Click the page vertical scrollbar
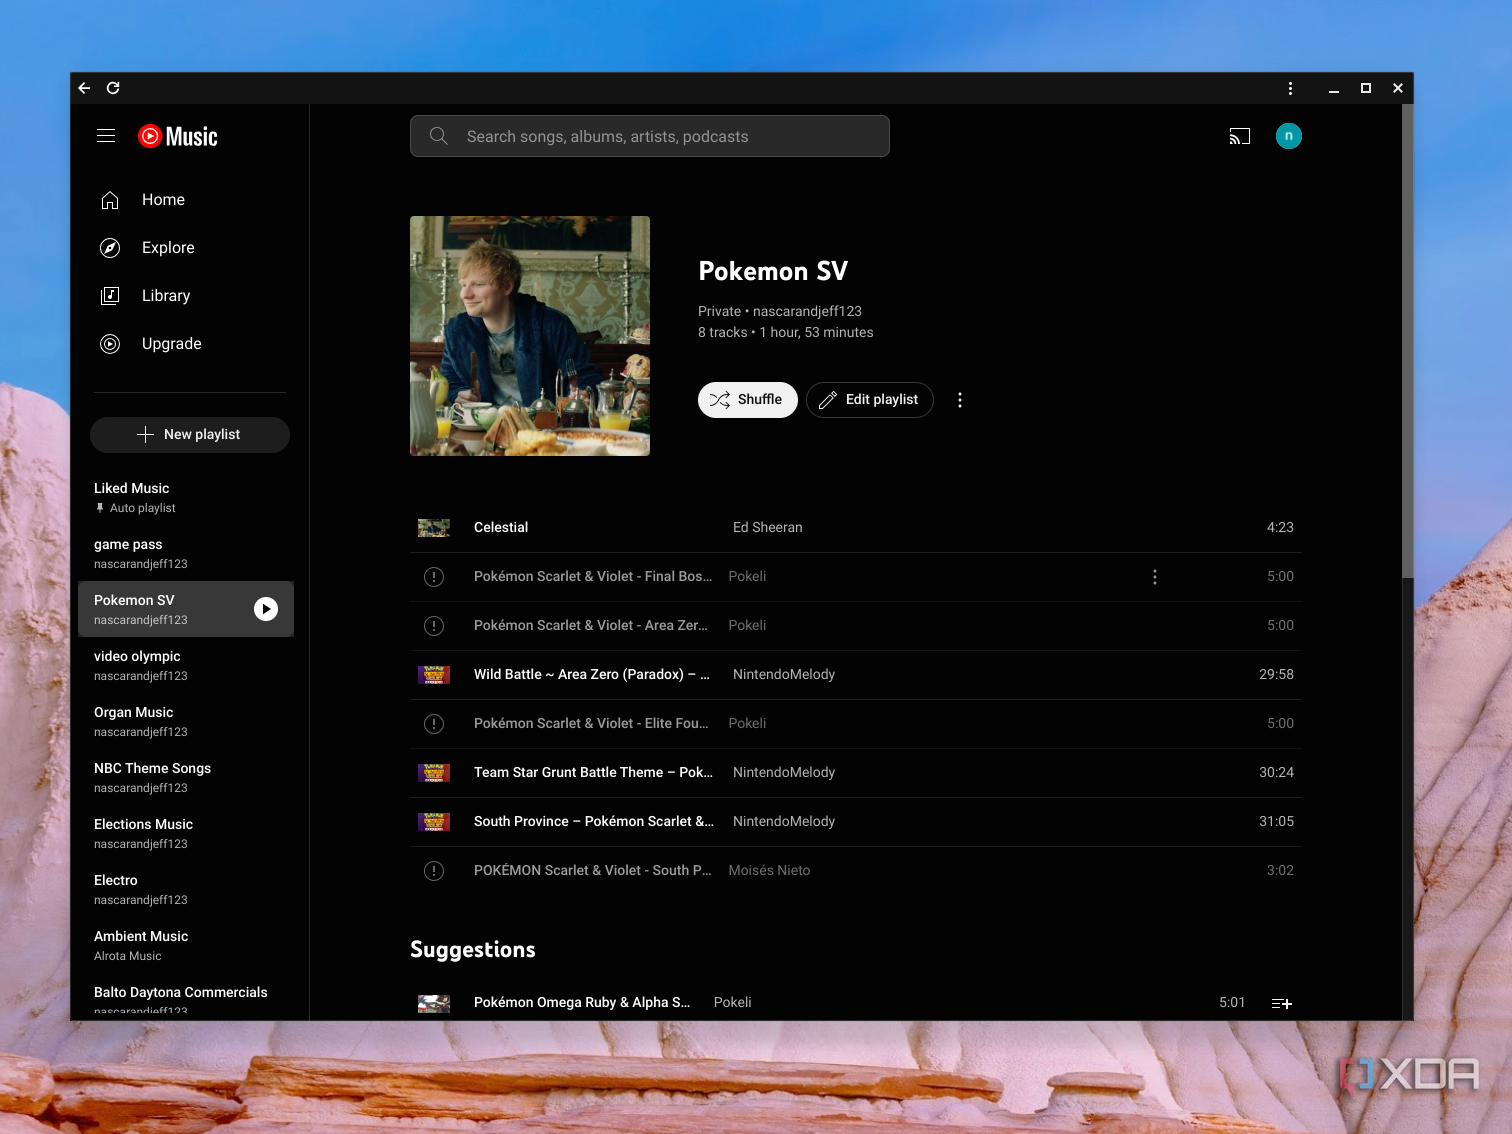Screen dimensions: 1512x1134 pos(1407,340)
